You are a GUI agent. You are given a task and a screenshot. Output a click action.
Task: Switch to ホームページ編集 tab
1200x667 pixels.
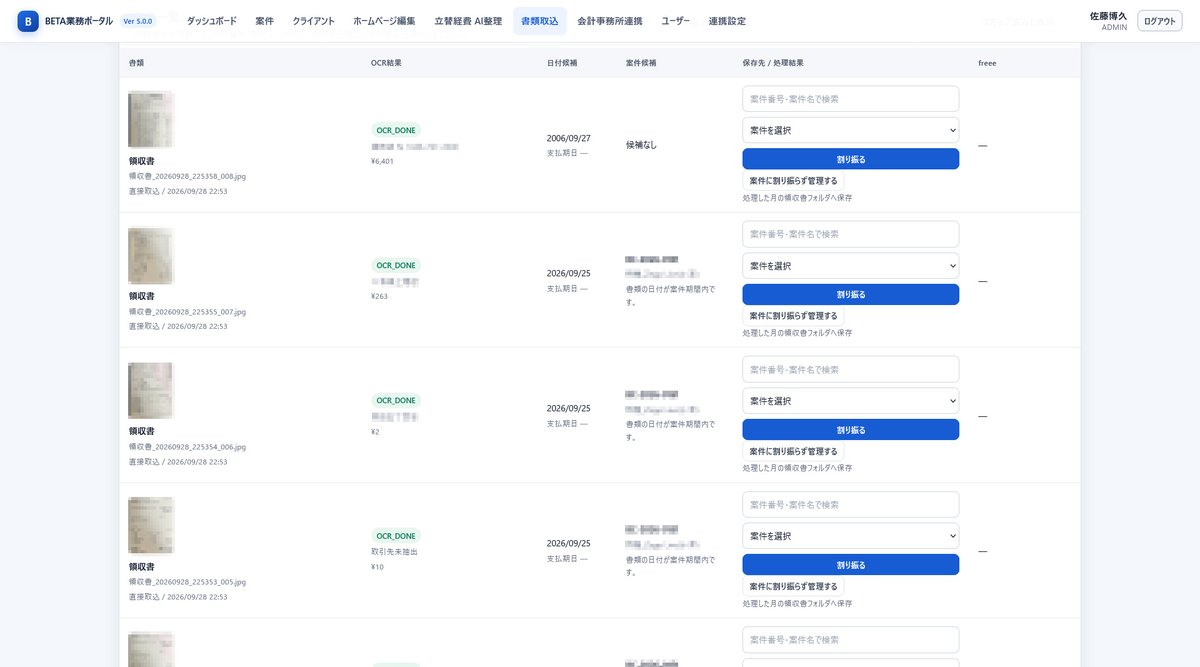[x=384, y=21]
